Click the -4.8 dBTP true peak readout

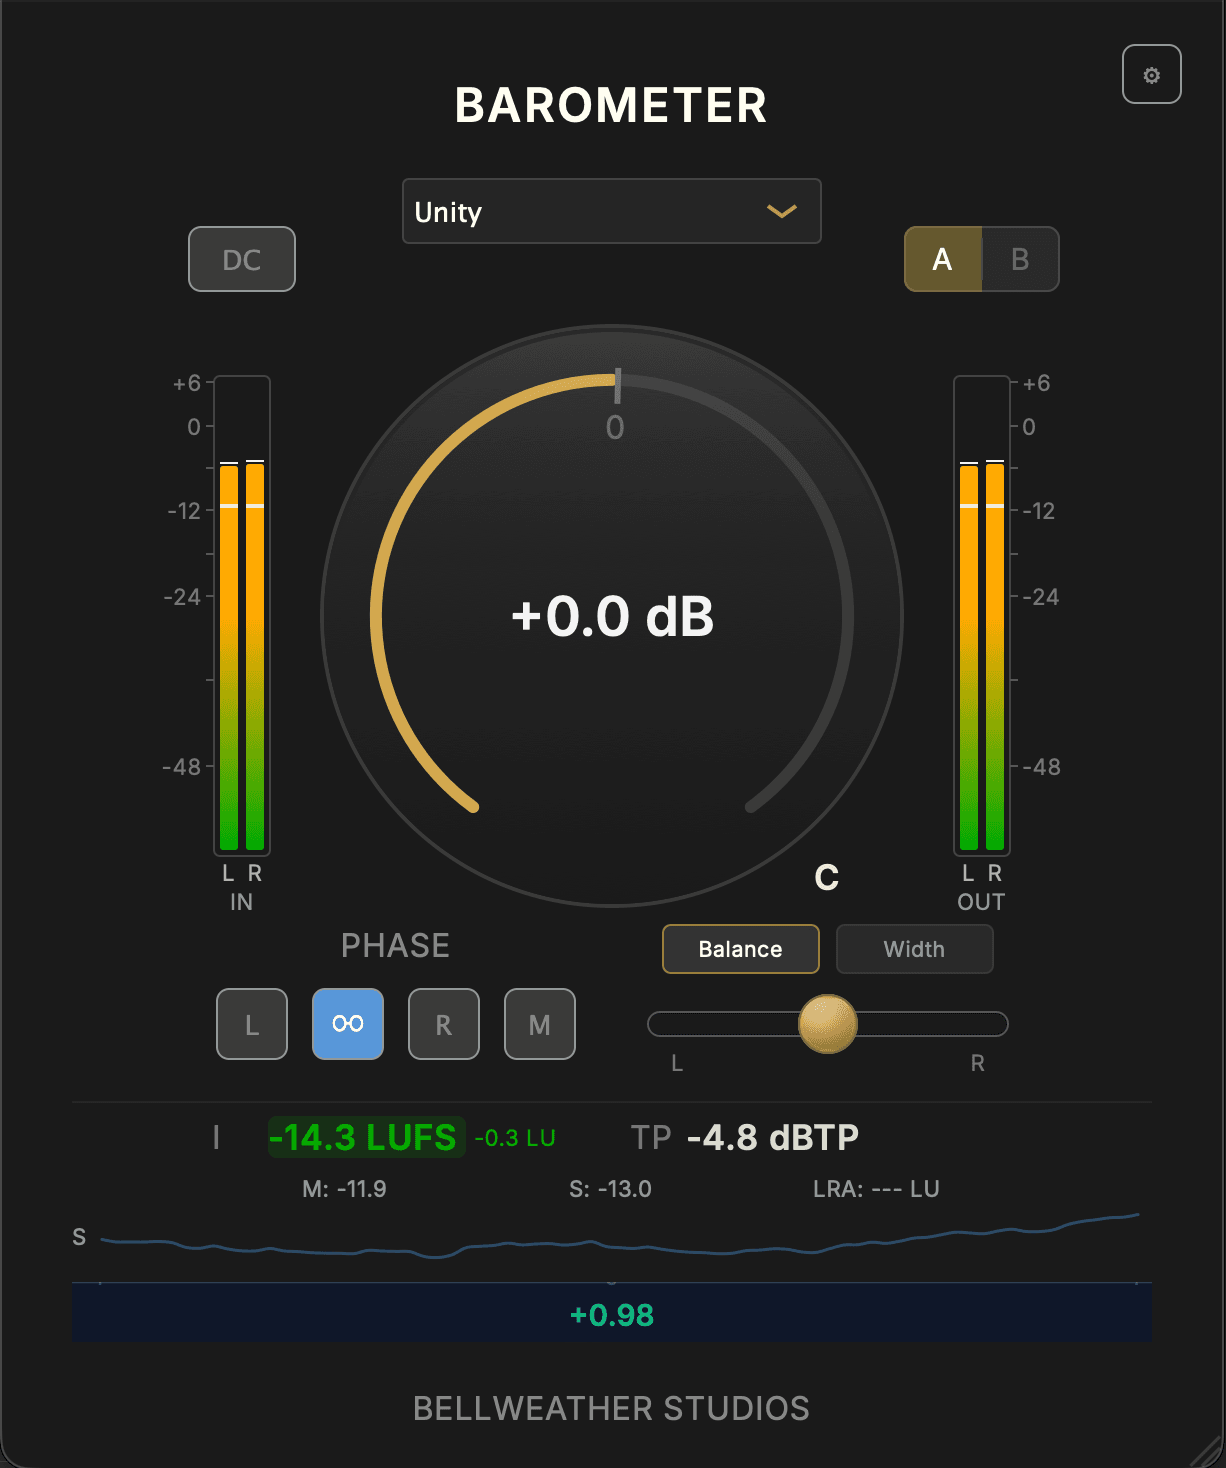pyautogui.click(x=773, y=1137)
